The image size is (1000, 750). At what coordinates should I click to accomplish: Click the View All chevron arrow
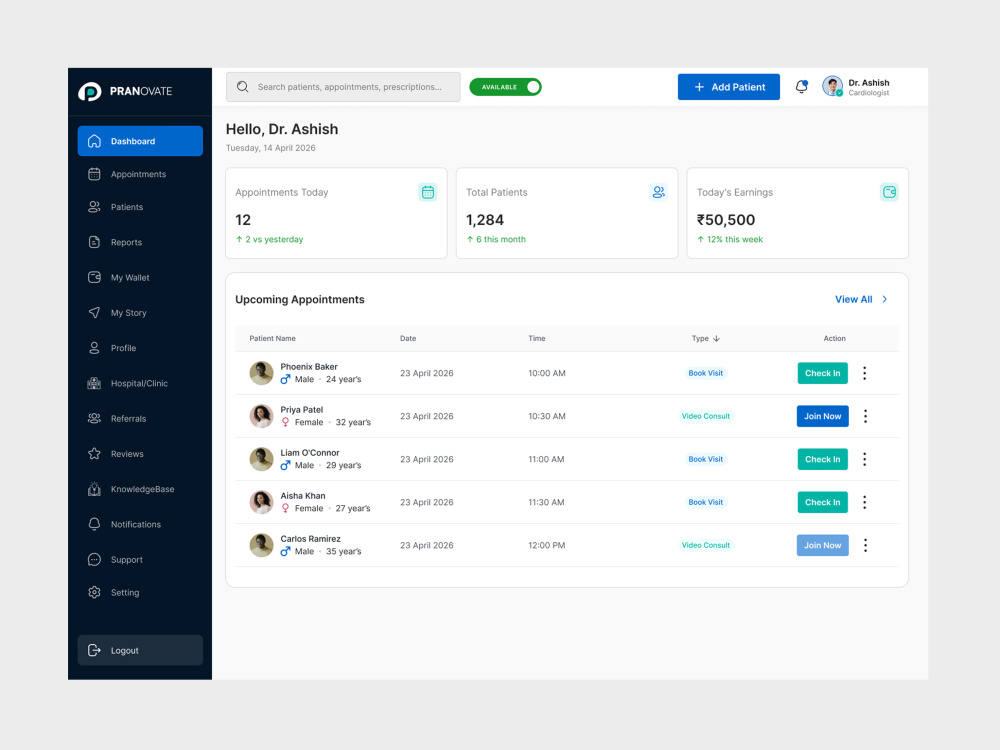point(885,299)
